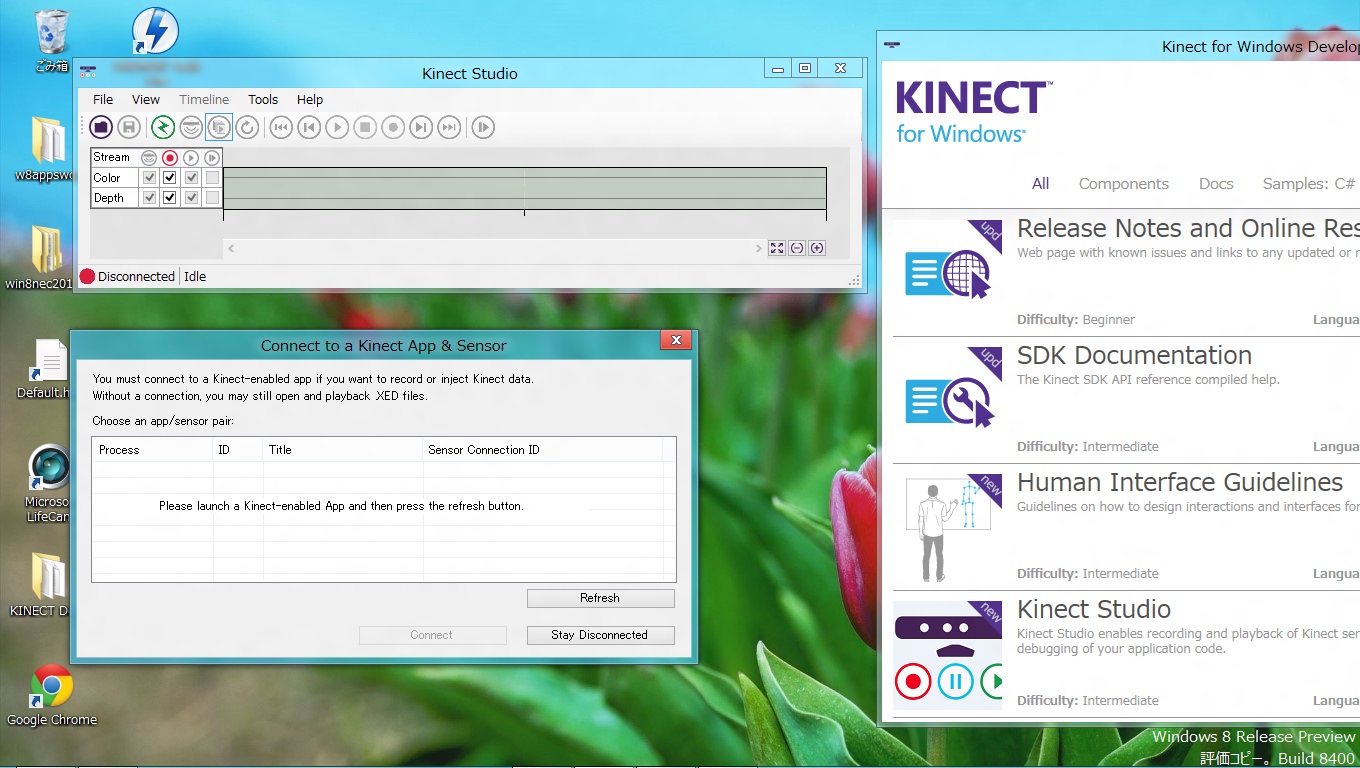Viewport: 1360px width, 768px height.
Task: Close the Connect to a Kinect App dialog
Action: click(676, 341)
